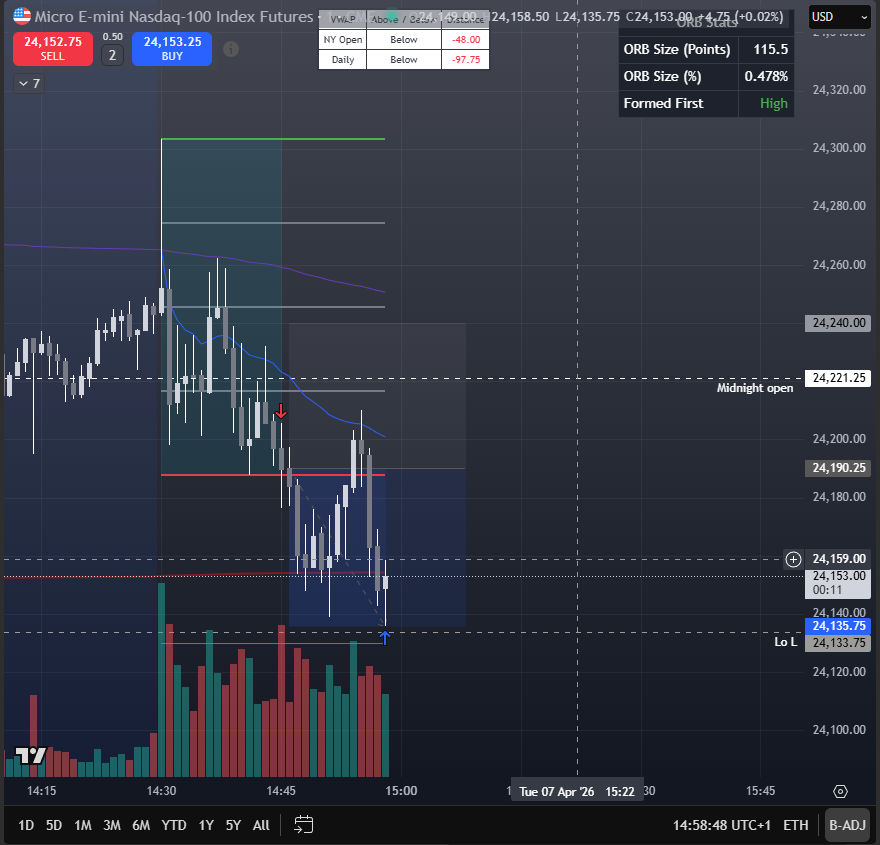Click the blue BUY 24,153.25 button
Viewport: 880px width, 845px height.
[x=172, y=49]
